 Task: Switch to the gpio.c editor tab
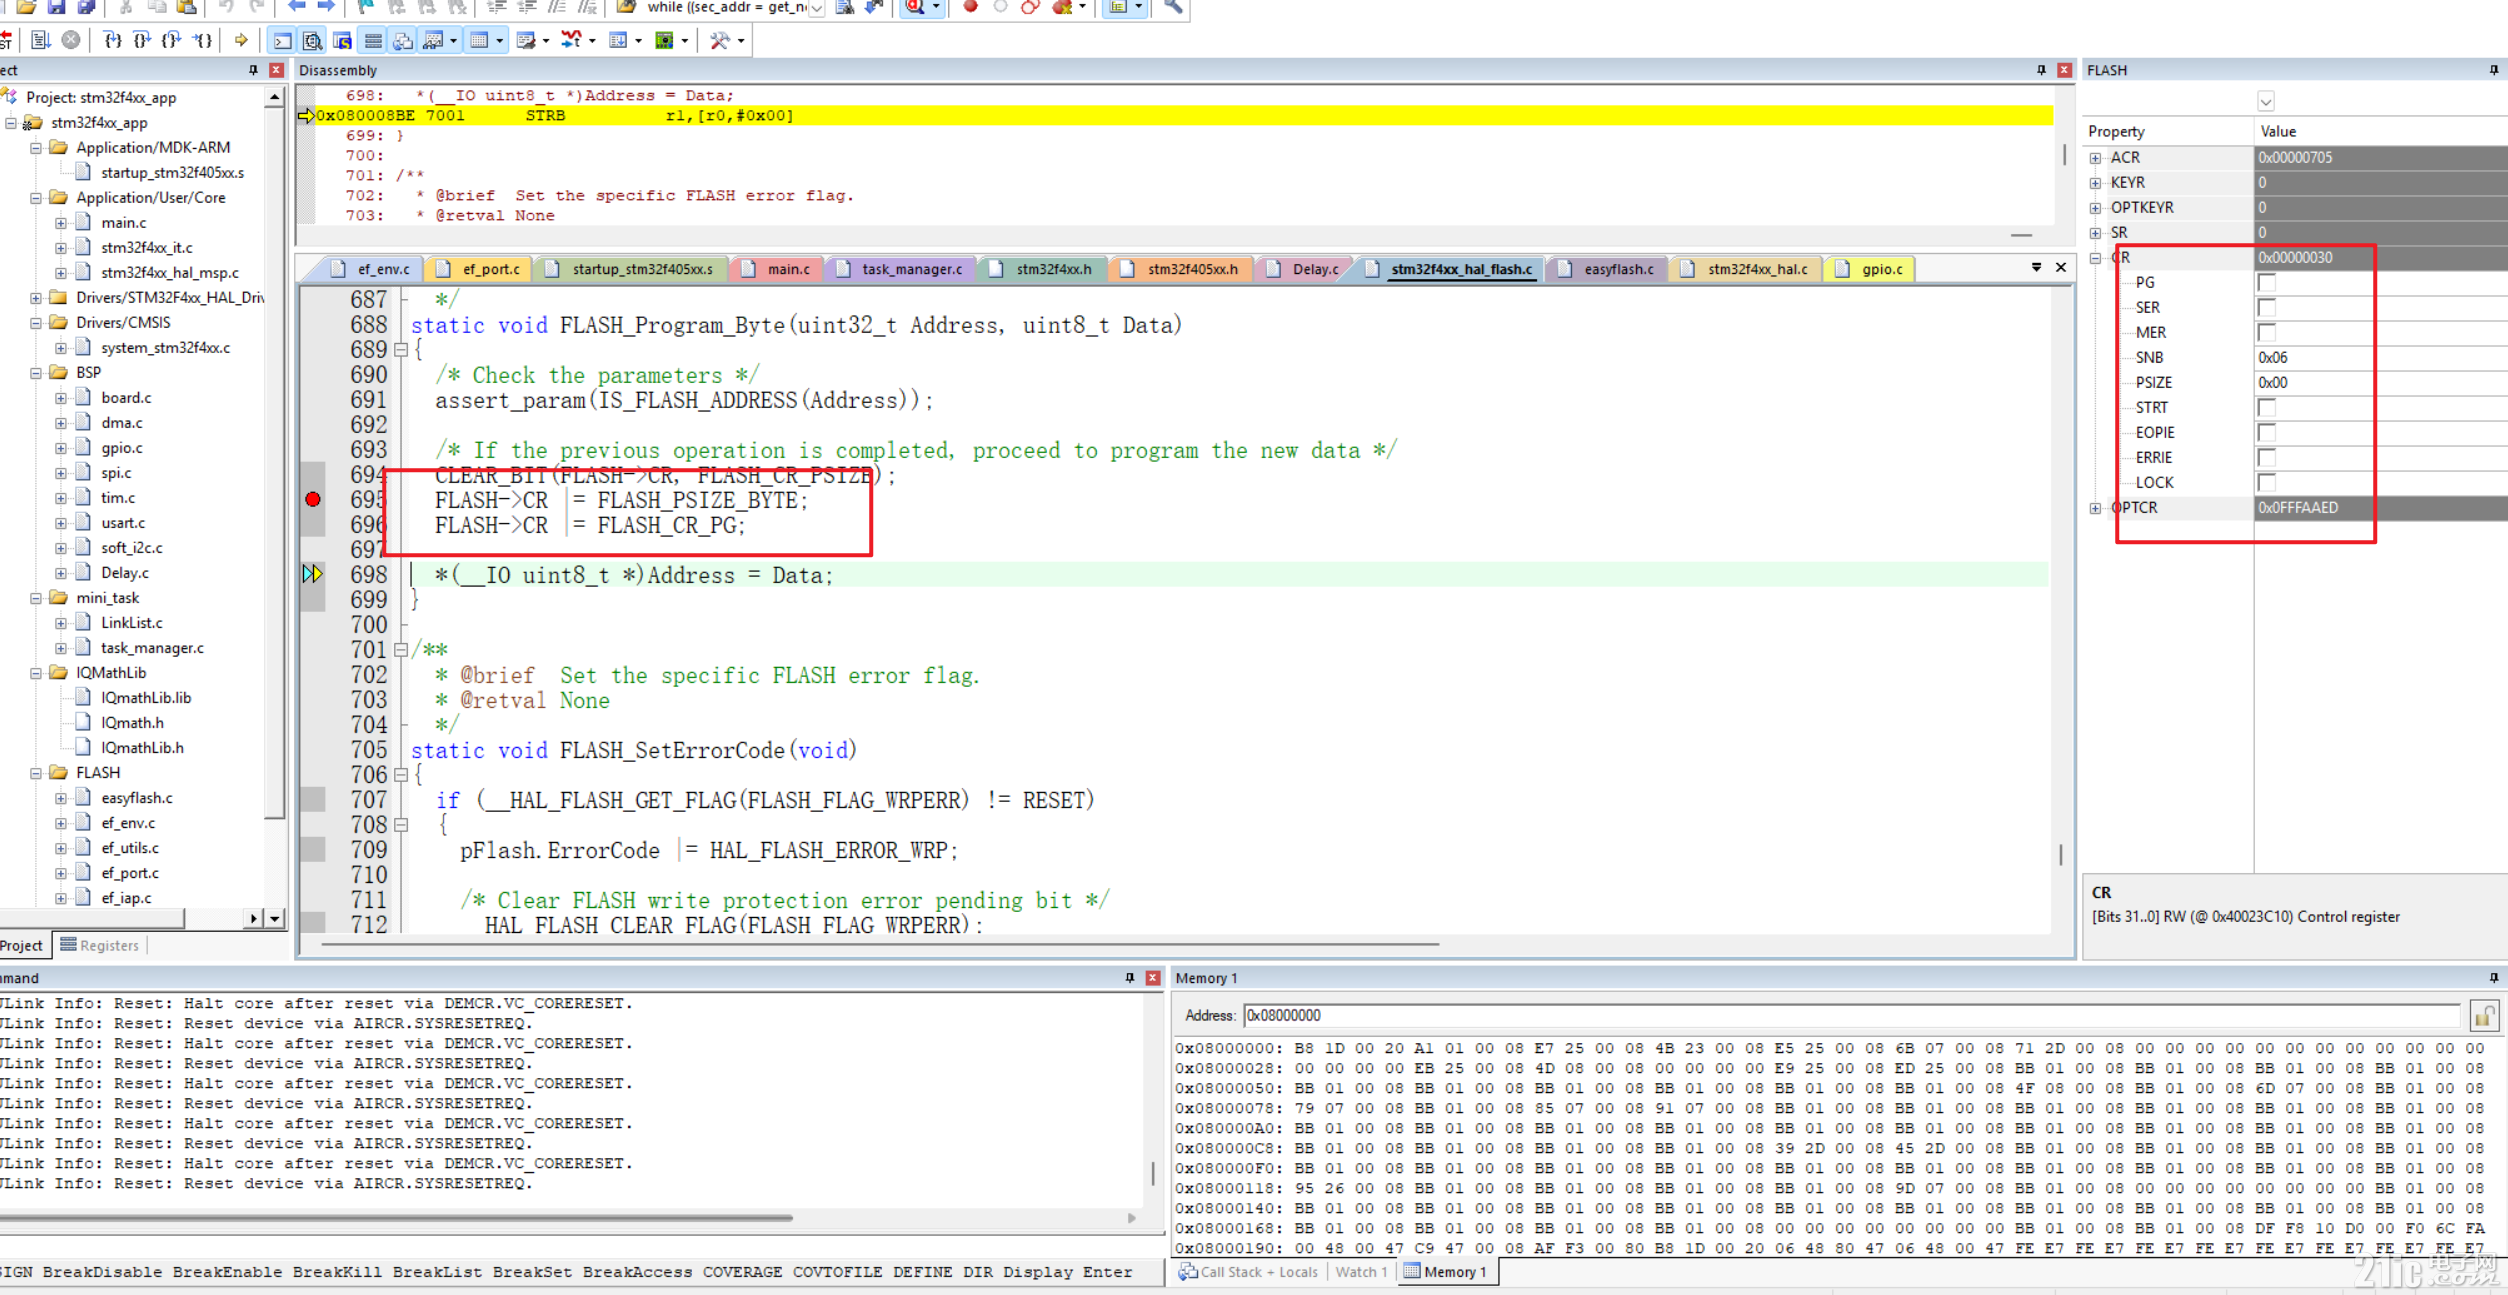click(x=1870, y=269)
